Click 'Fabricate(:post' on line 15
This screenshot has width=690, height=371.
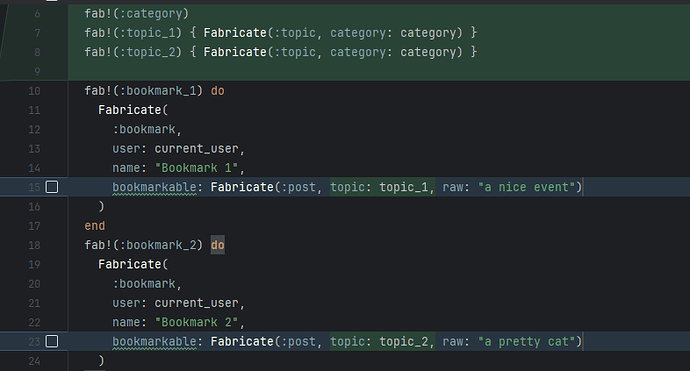[263, 187]
